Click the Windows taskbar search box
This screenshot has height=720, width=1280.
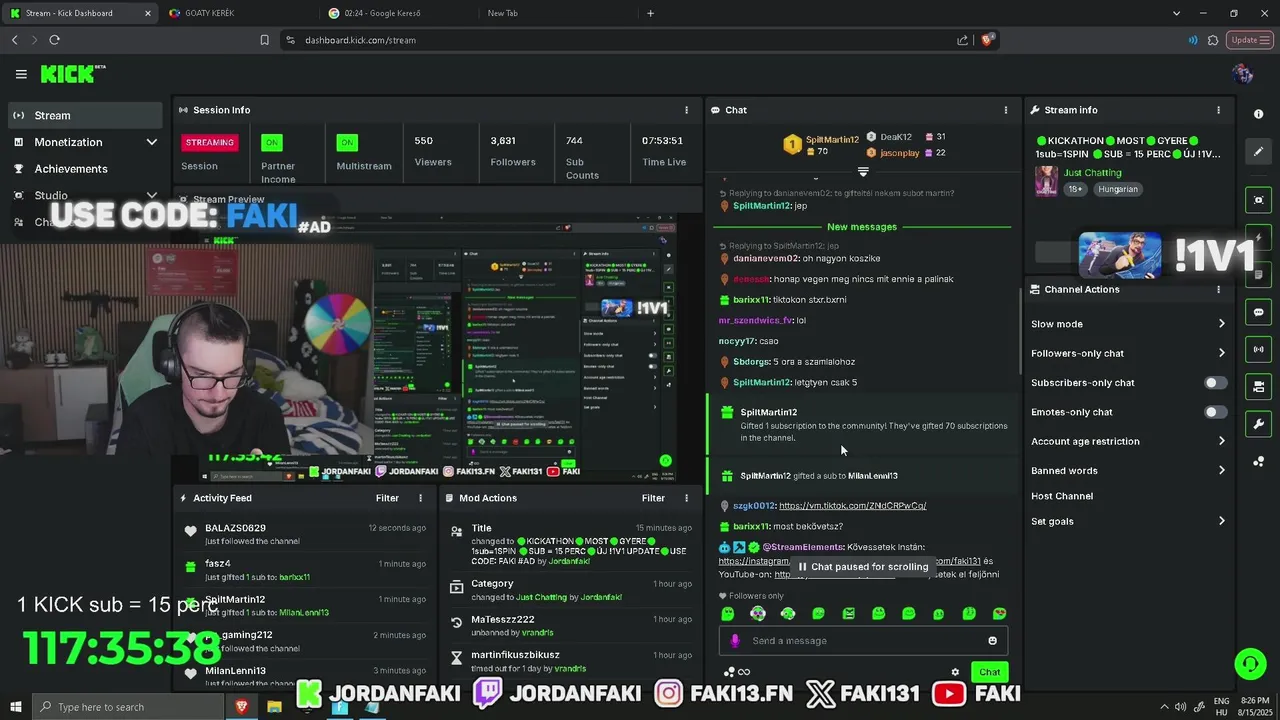click(x=128, y=707)
